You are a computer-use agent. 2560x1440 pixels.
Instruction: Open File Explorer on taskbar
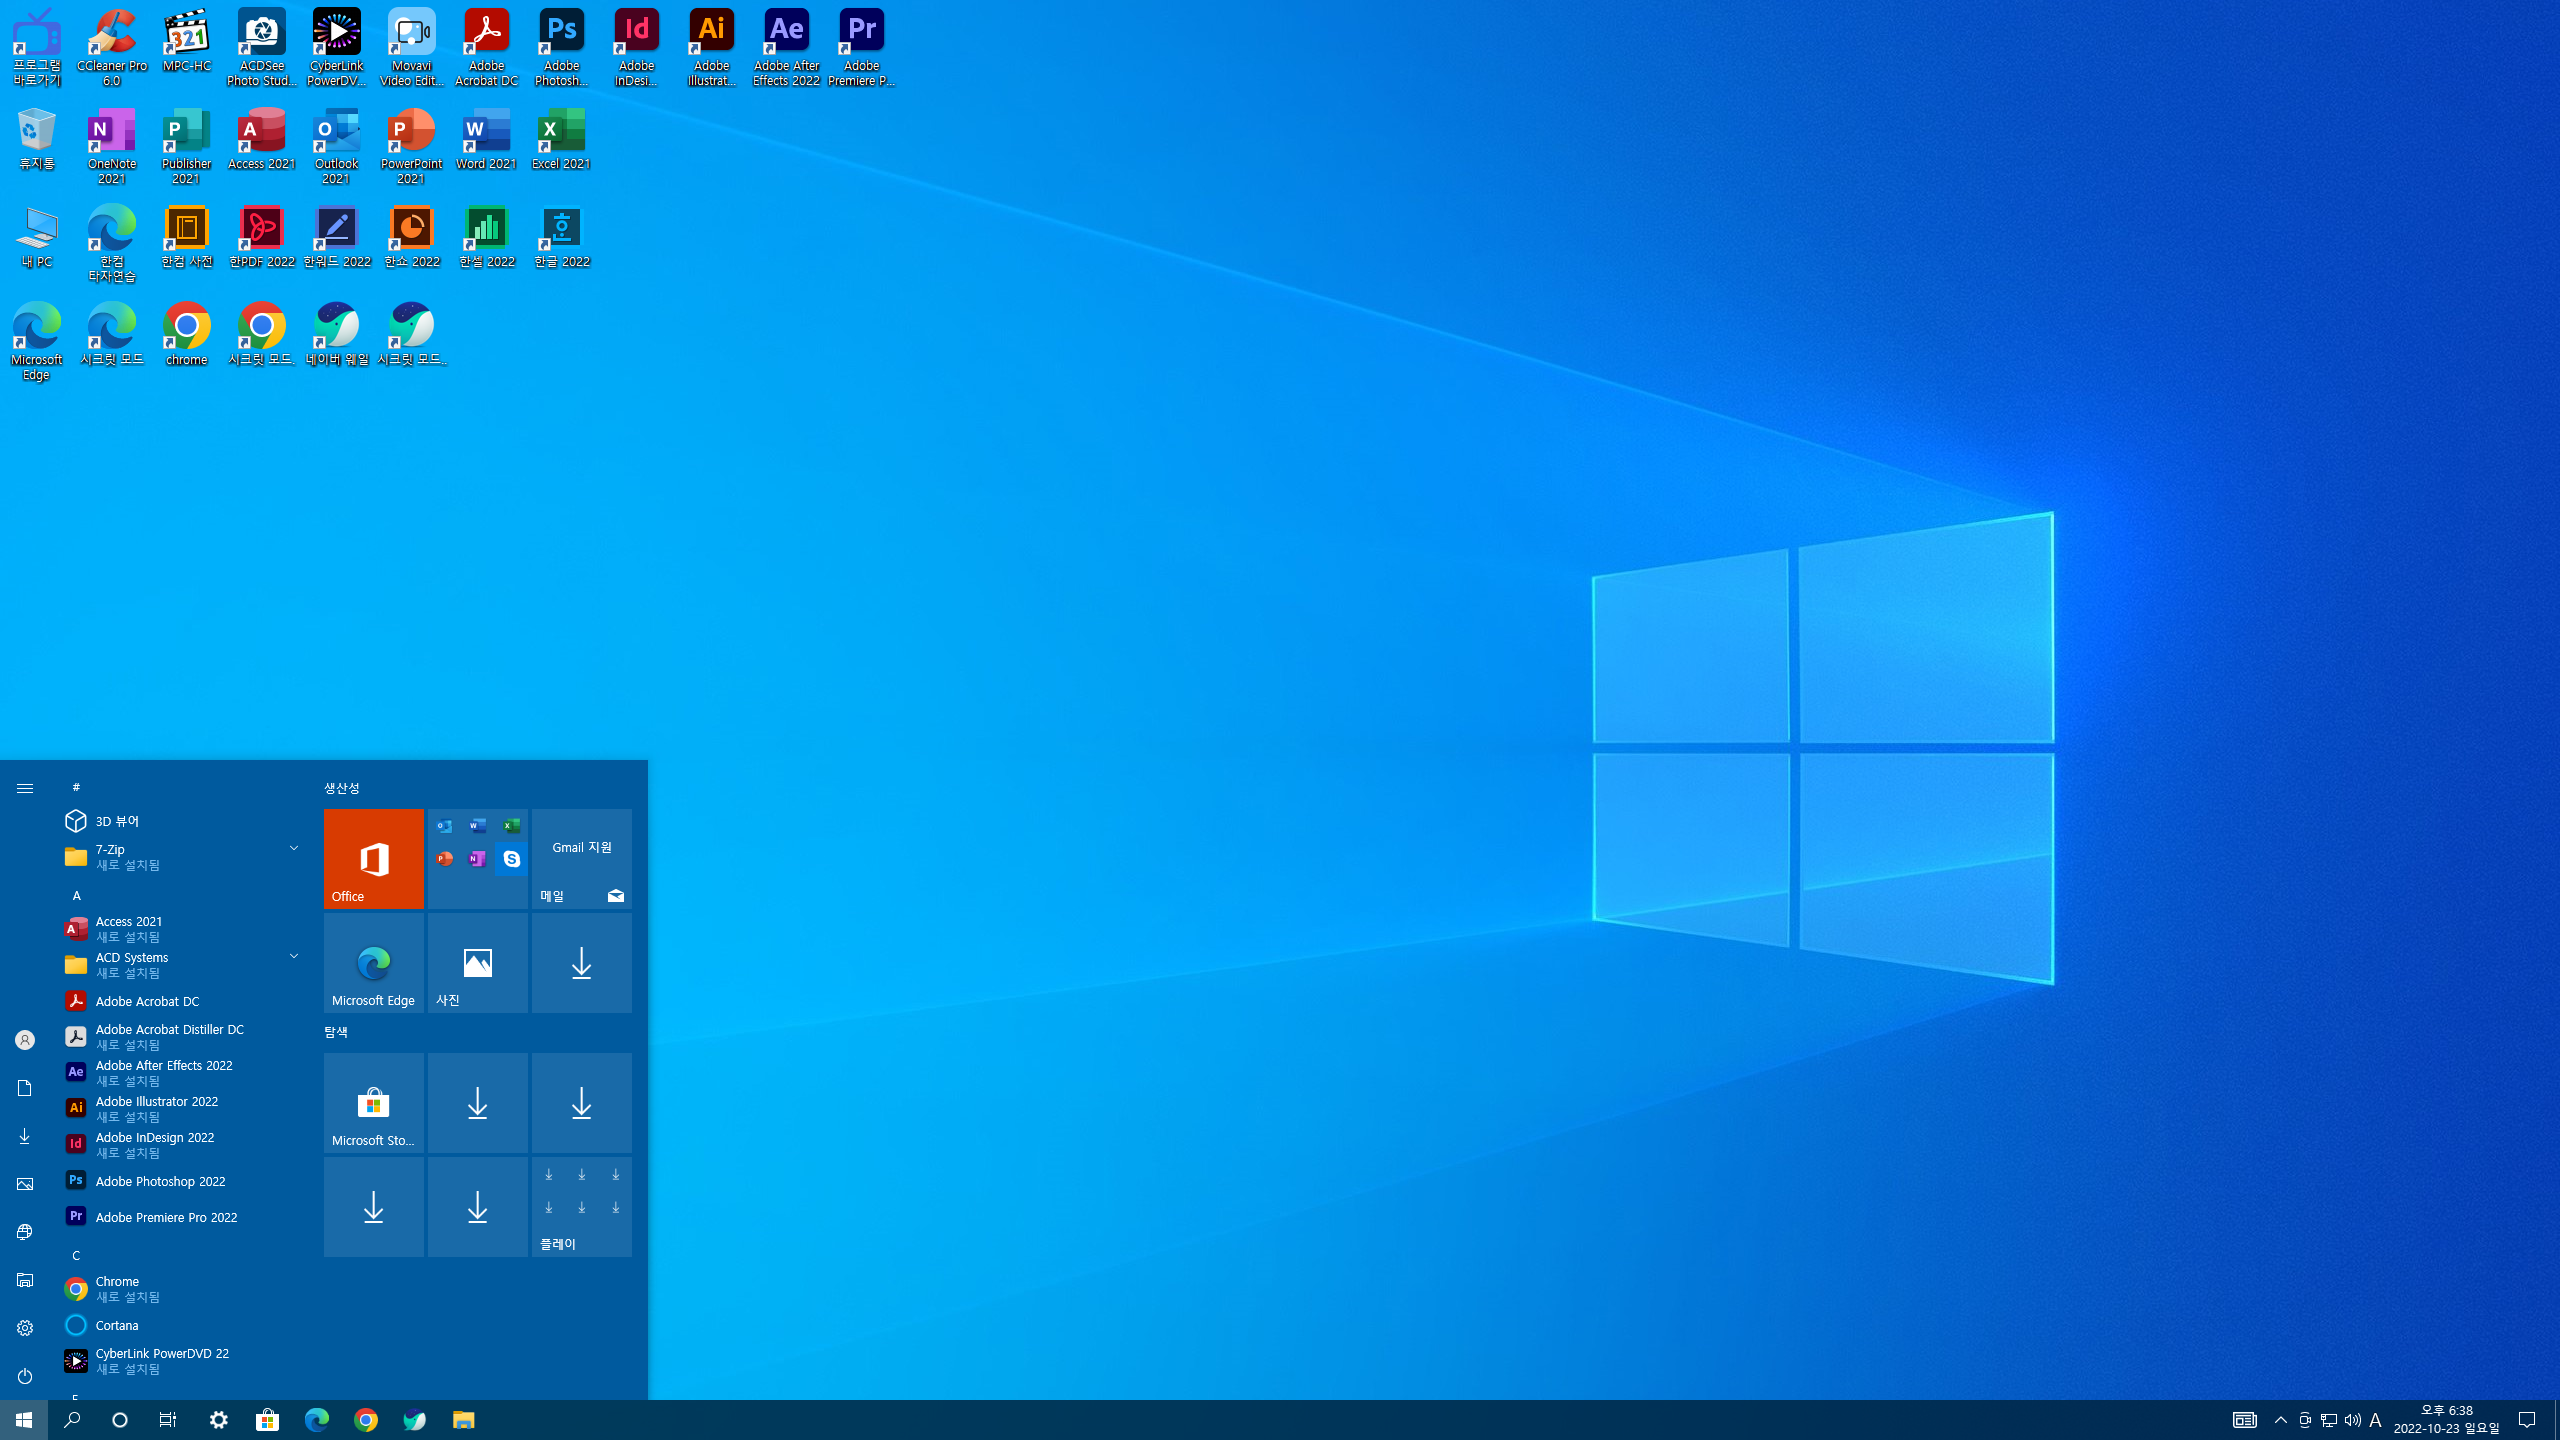(x=463, y=1420)
